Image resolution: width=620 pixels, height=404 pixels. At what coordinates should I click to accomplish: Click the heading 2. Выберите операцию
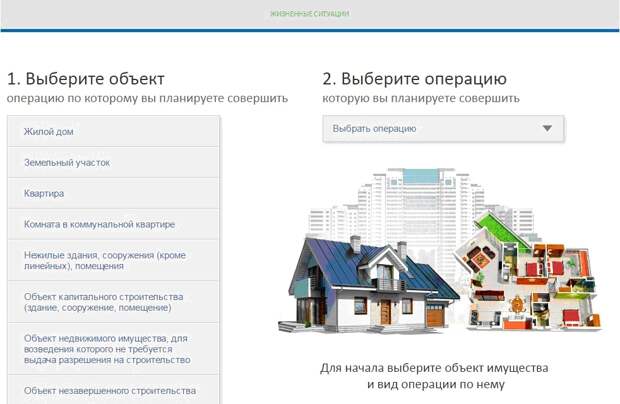point(414,79)
